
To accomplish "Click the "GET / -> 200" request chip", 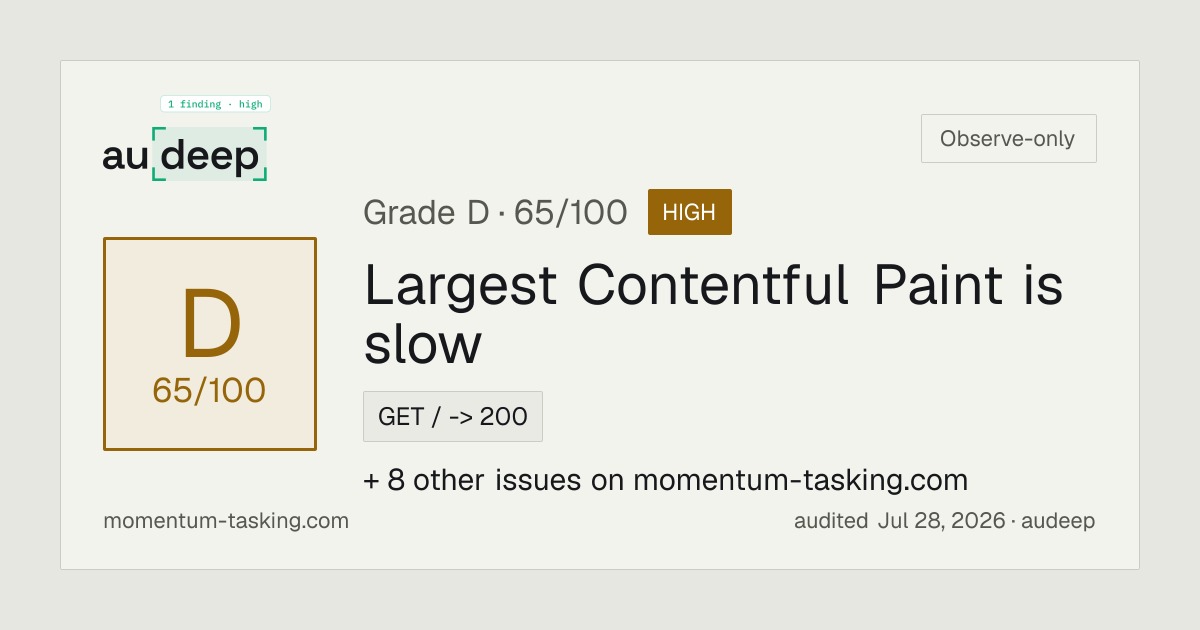I will coord(453,416).
